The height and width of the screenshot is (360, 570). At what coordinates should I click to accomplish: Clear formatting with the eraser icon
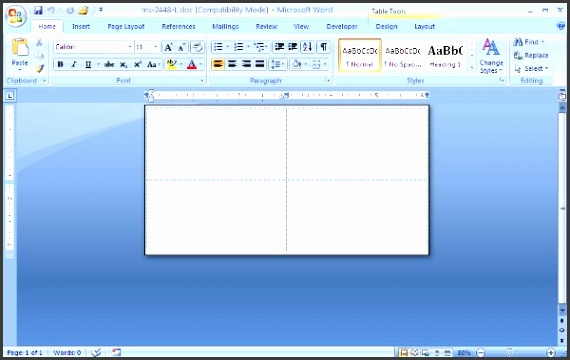197,47
